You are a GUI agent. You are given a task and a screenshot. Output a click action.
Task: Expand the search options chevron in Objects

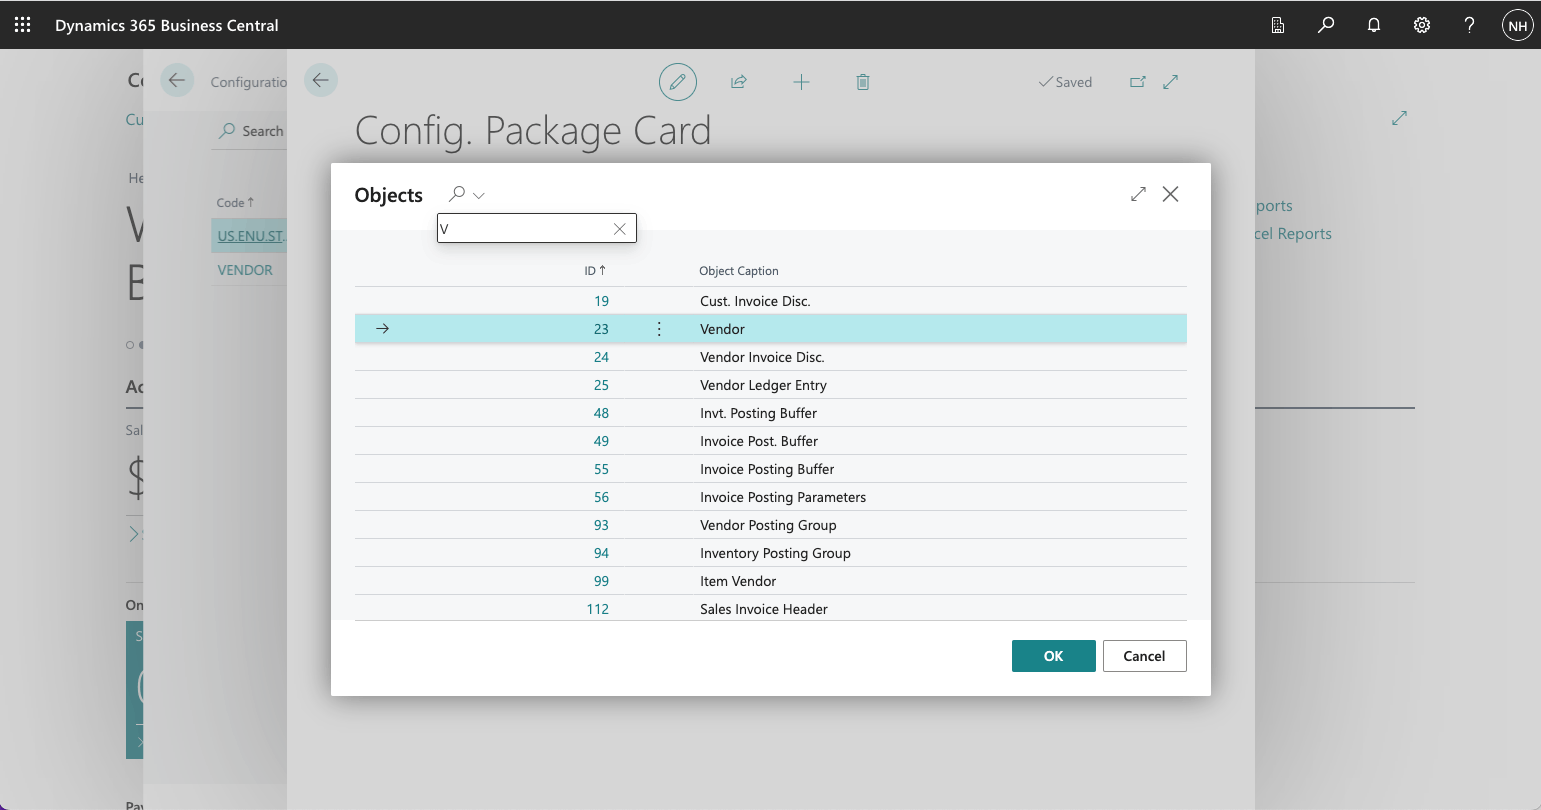point(479,195)
